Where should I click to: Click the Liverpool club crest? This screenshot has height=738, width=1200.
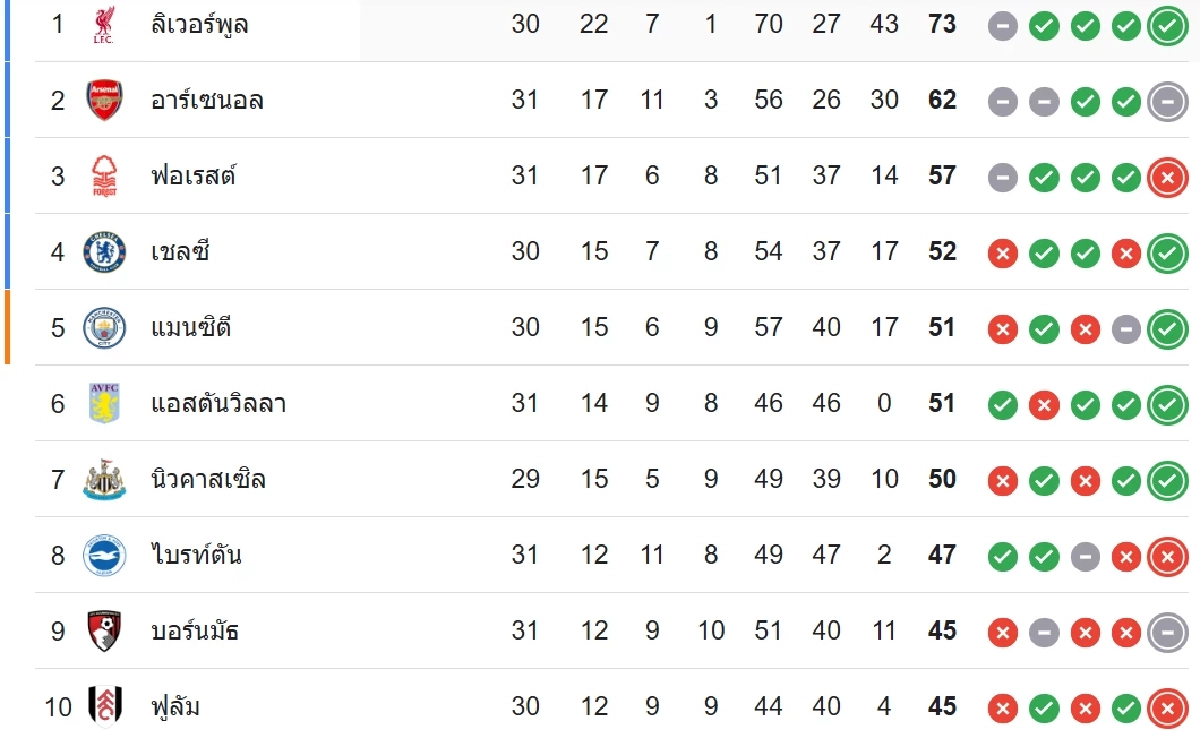[104, 24]
